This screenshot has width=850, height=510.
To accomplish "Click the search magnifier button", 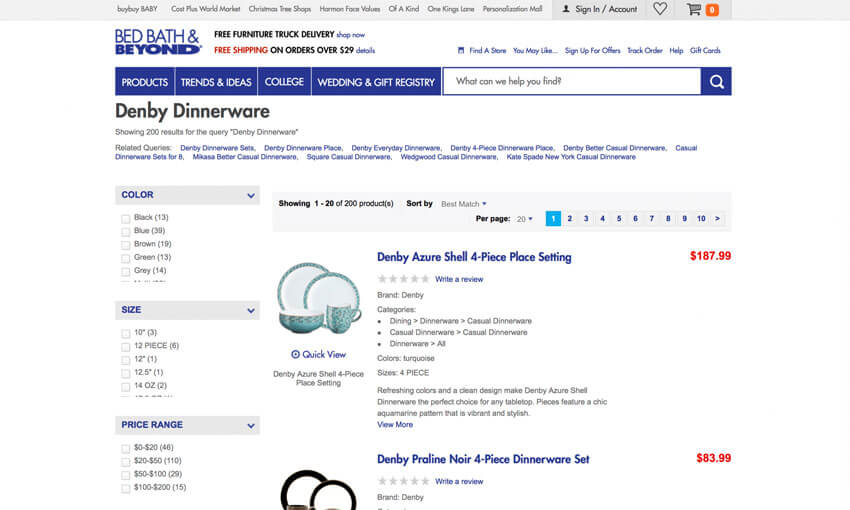I will coord(716,81).
